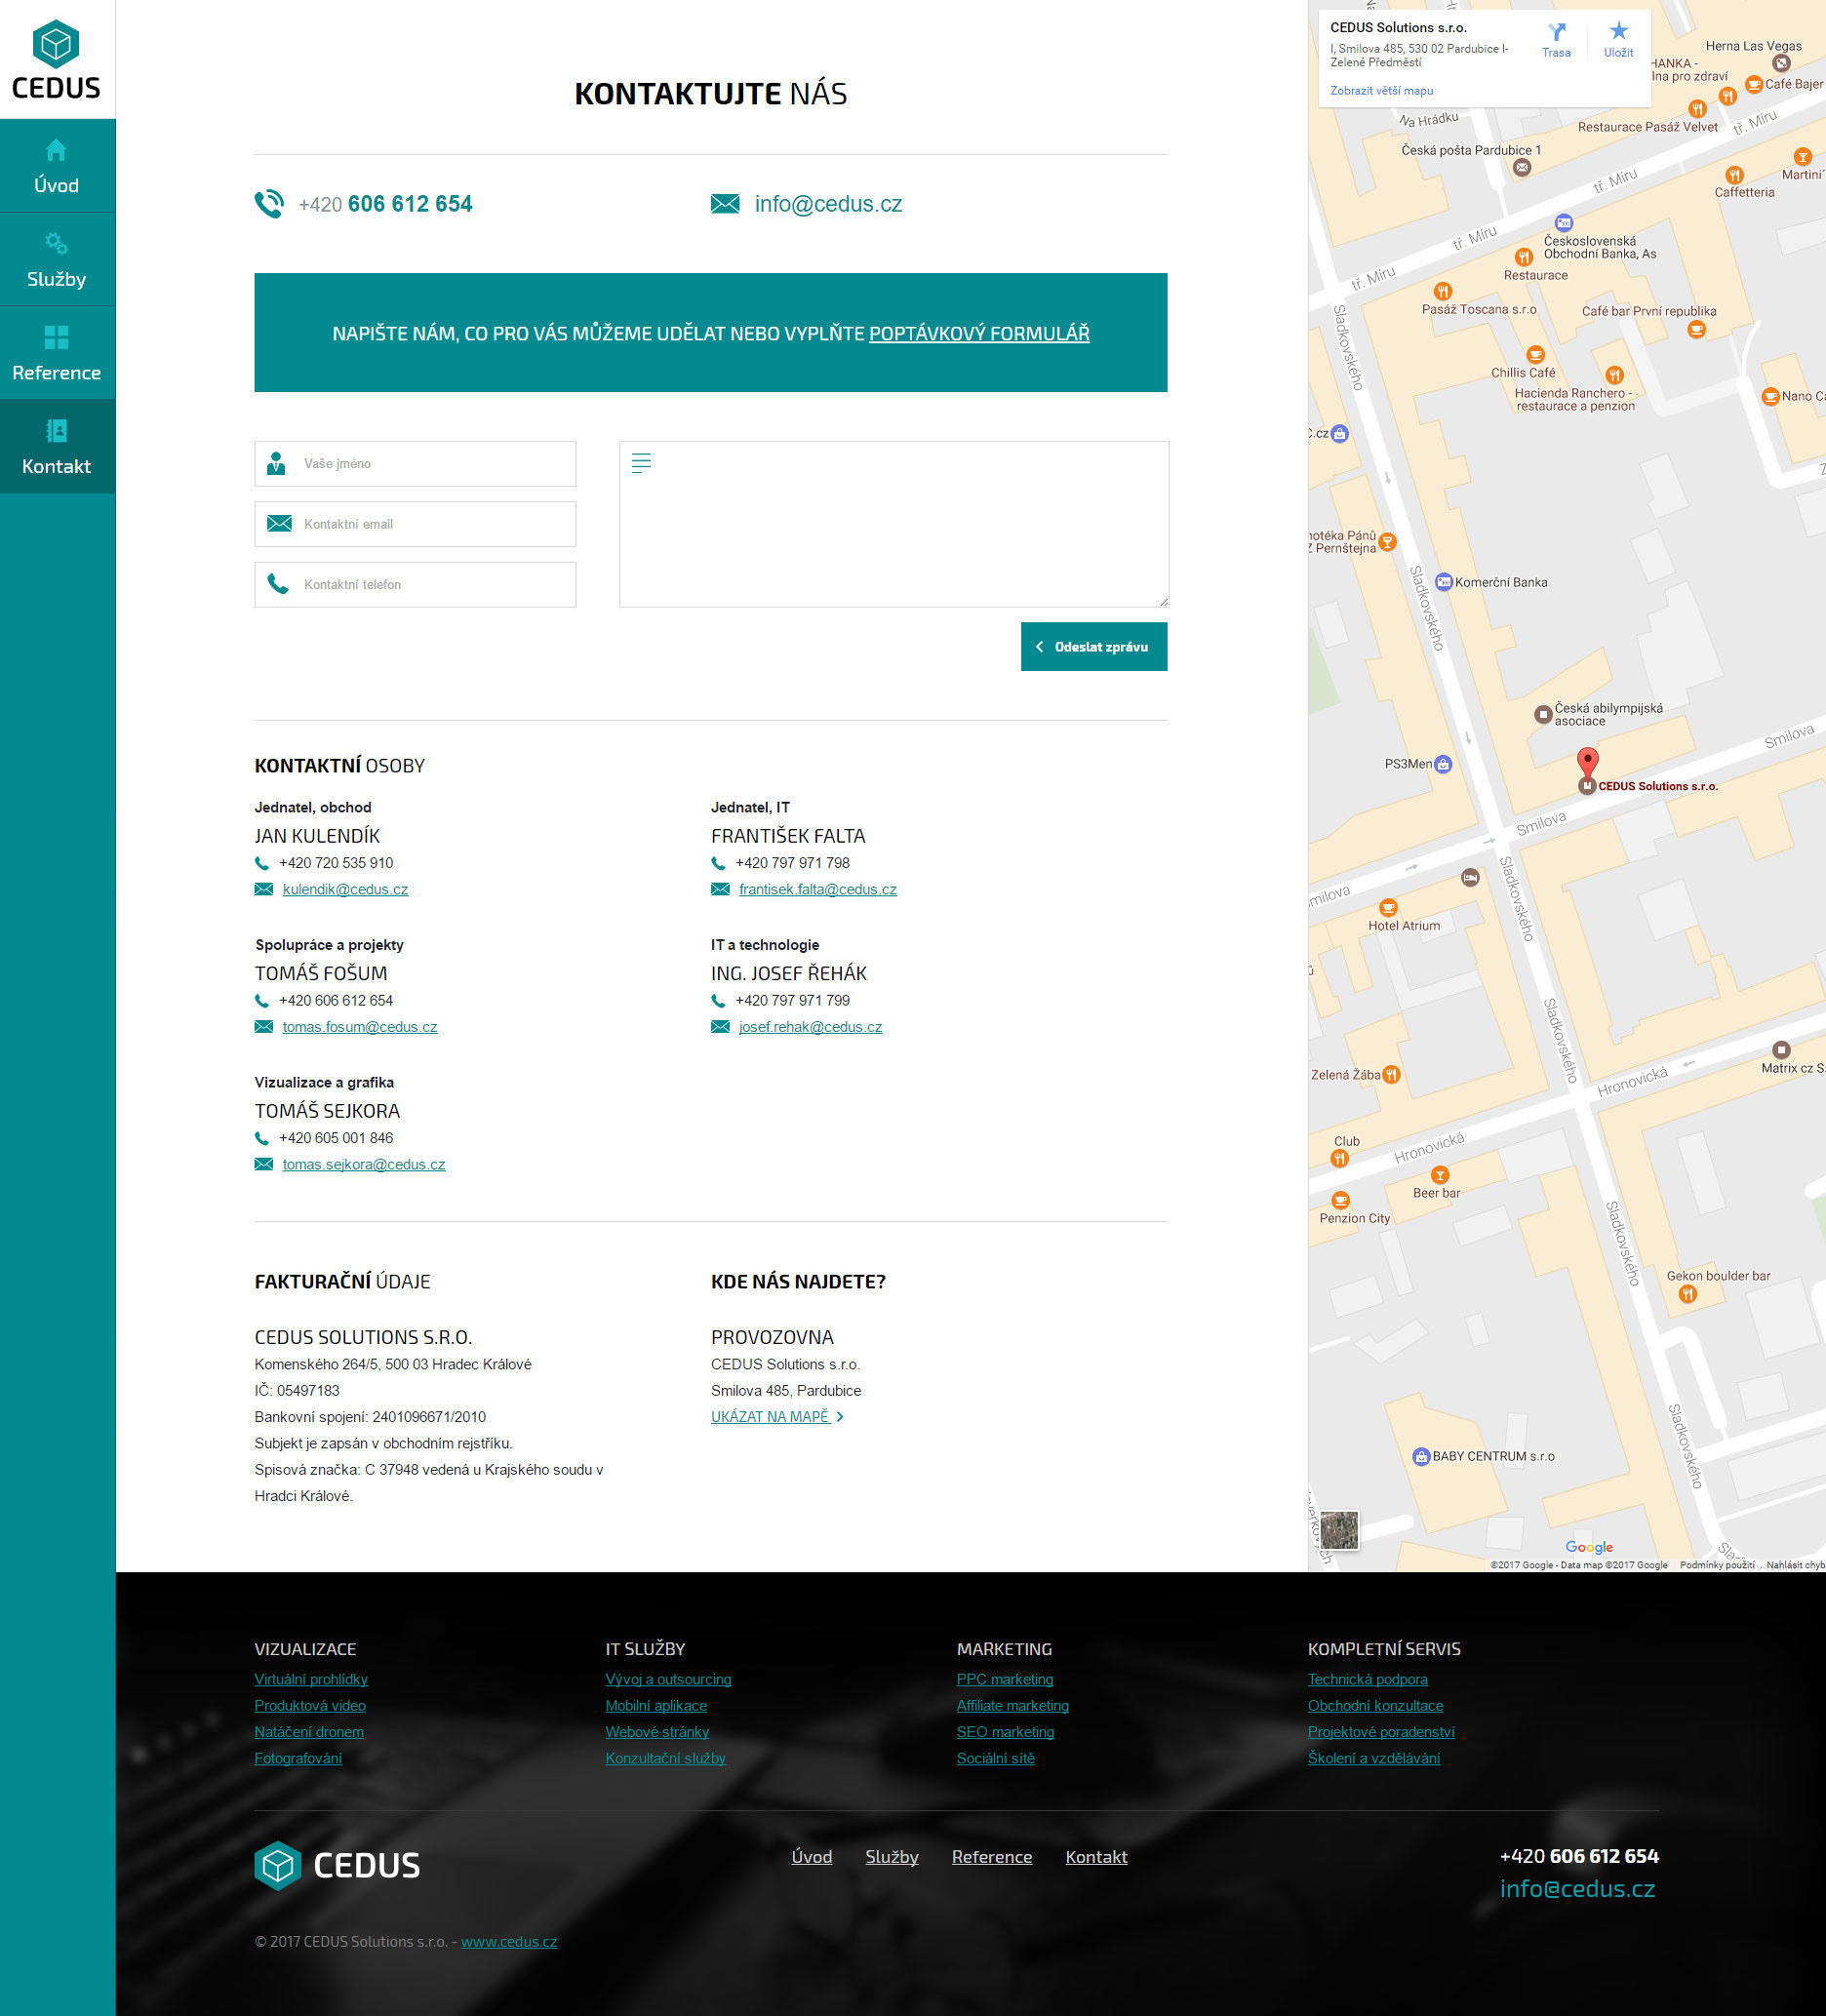Click the main info@cedus.cz email link
The width and height of the screenshot is (1826, 2016).
[x=828, y=204]
